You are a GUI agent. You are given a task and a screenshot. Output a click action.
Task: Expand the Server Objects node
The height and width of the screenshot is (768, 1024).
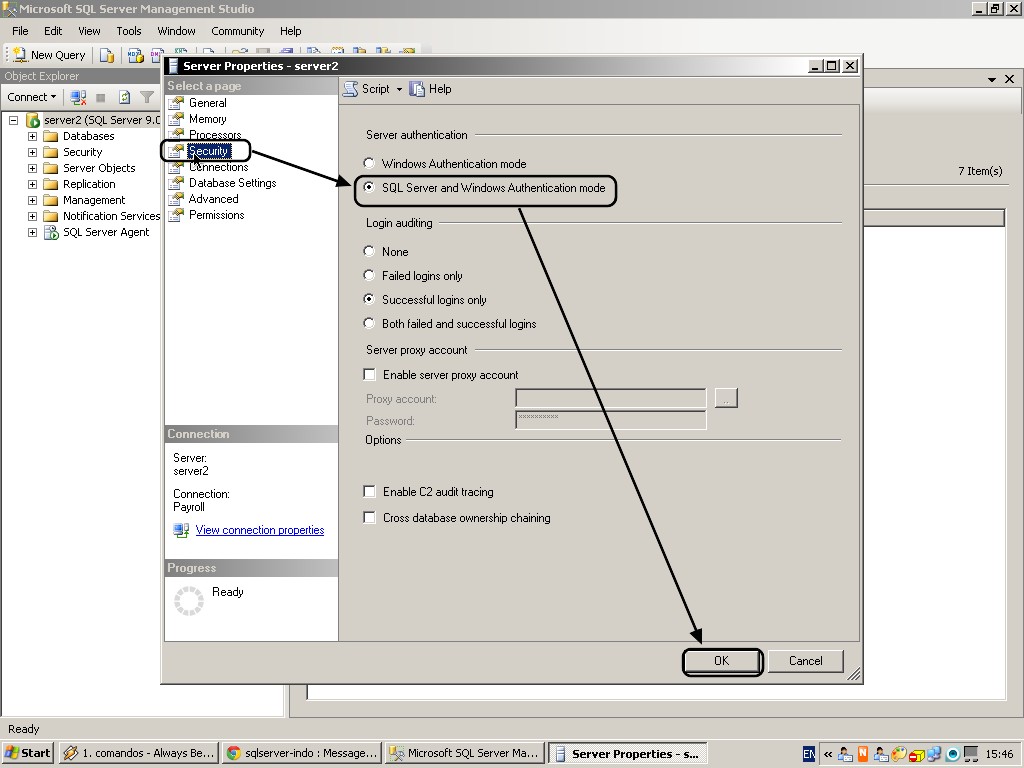[32, 168]
